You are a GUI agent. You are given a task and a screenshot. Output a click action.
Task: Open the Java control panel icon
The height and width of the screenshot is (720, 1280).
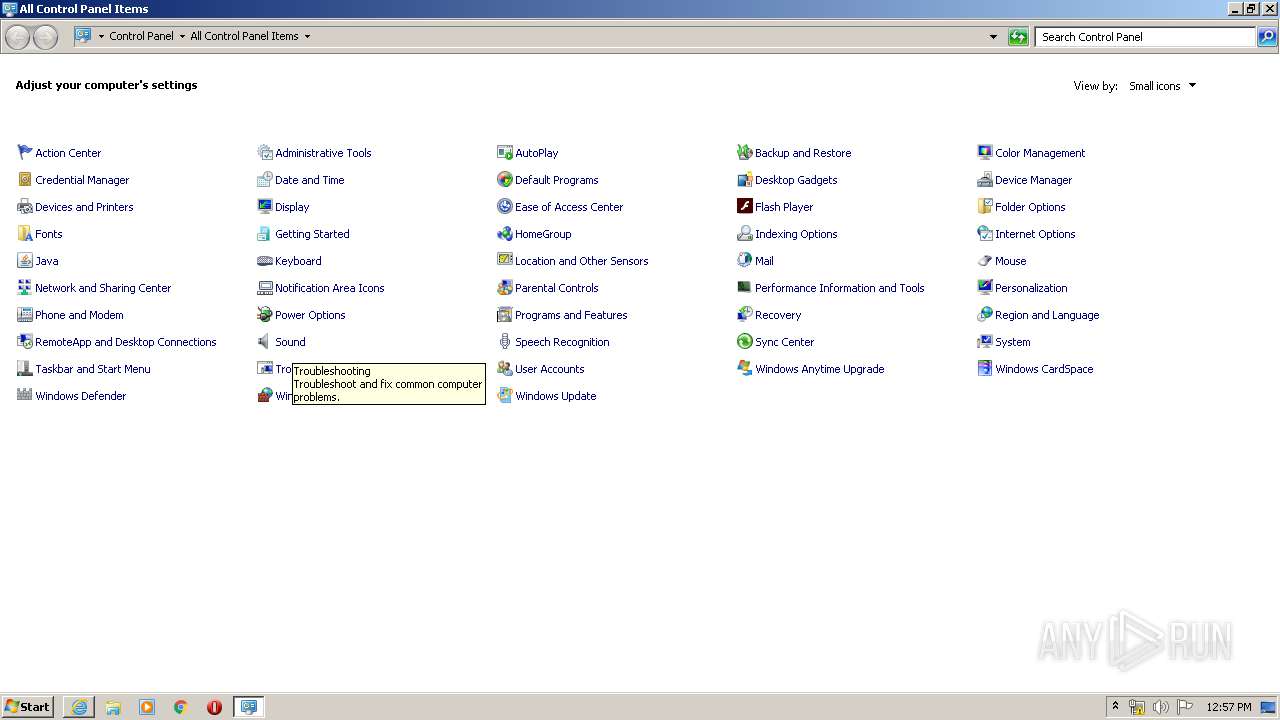click(25, 261)
